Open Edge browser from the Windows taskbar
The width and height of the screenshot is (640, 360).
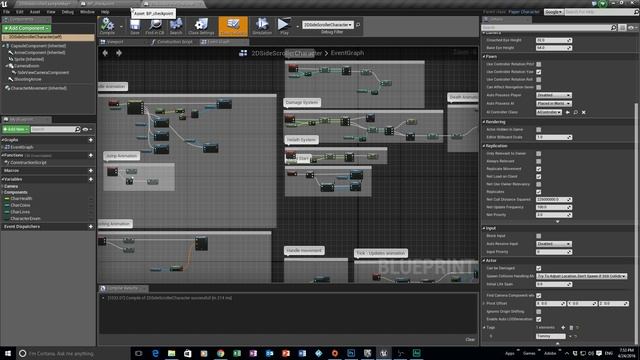coord(155,353)
